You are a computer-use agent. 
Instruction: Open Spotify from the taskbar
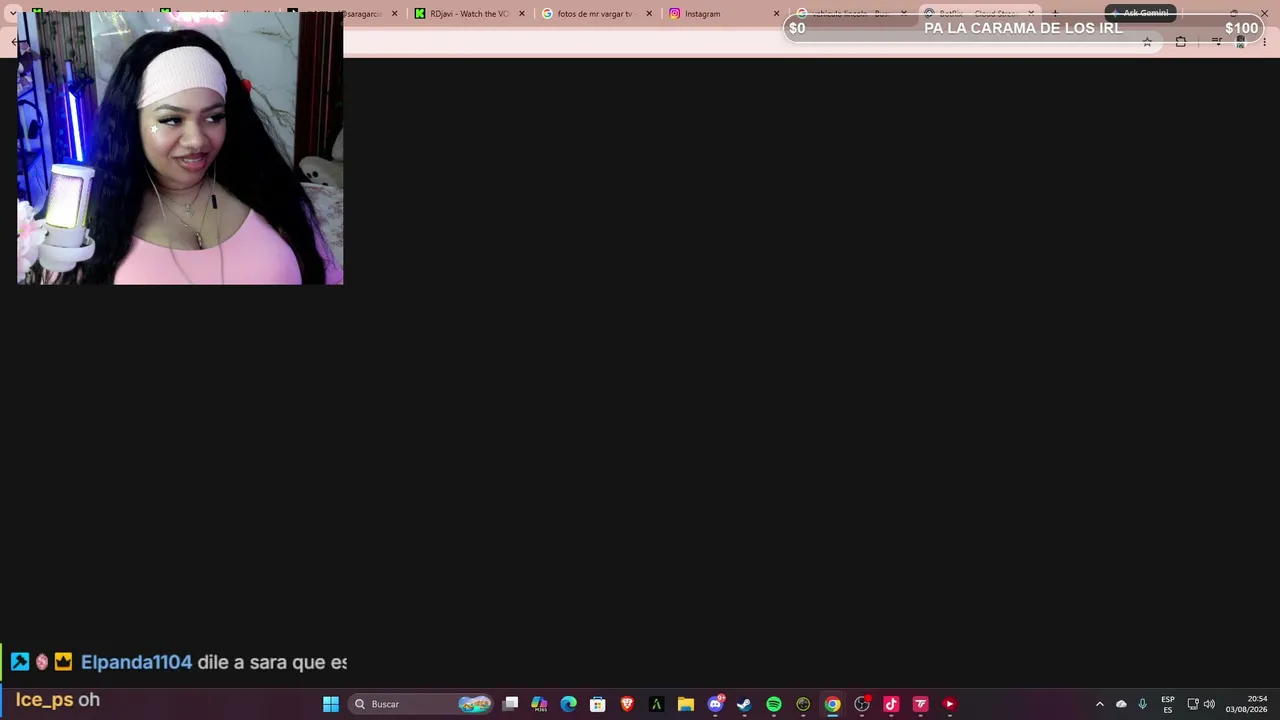point(774,704)
